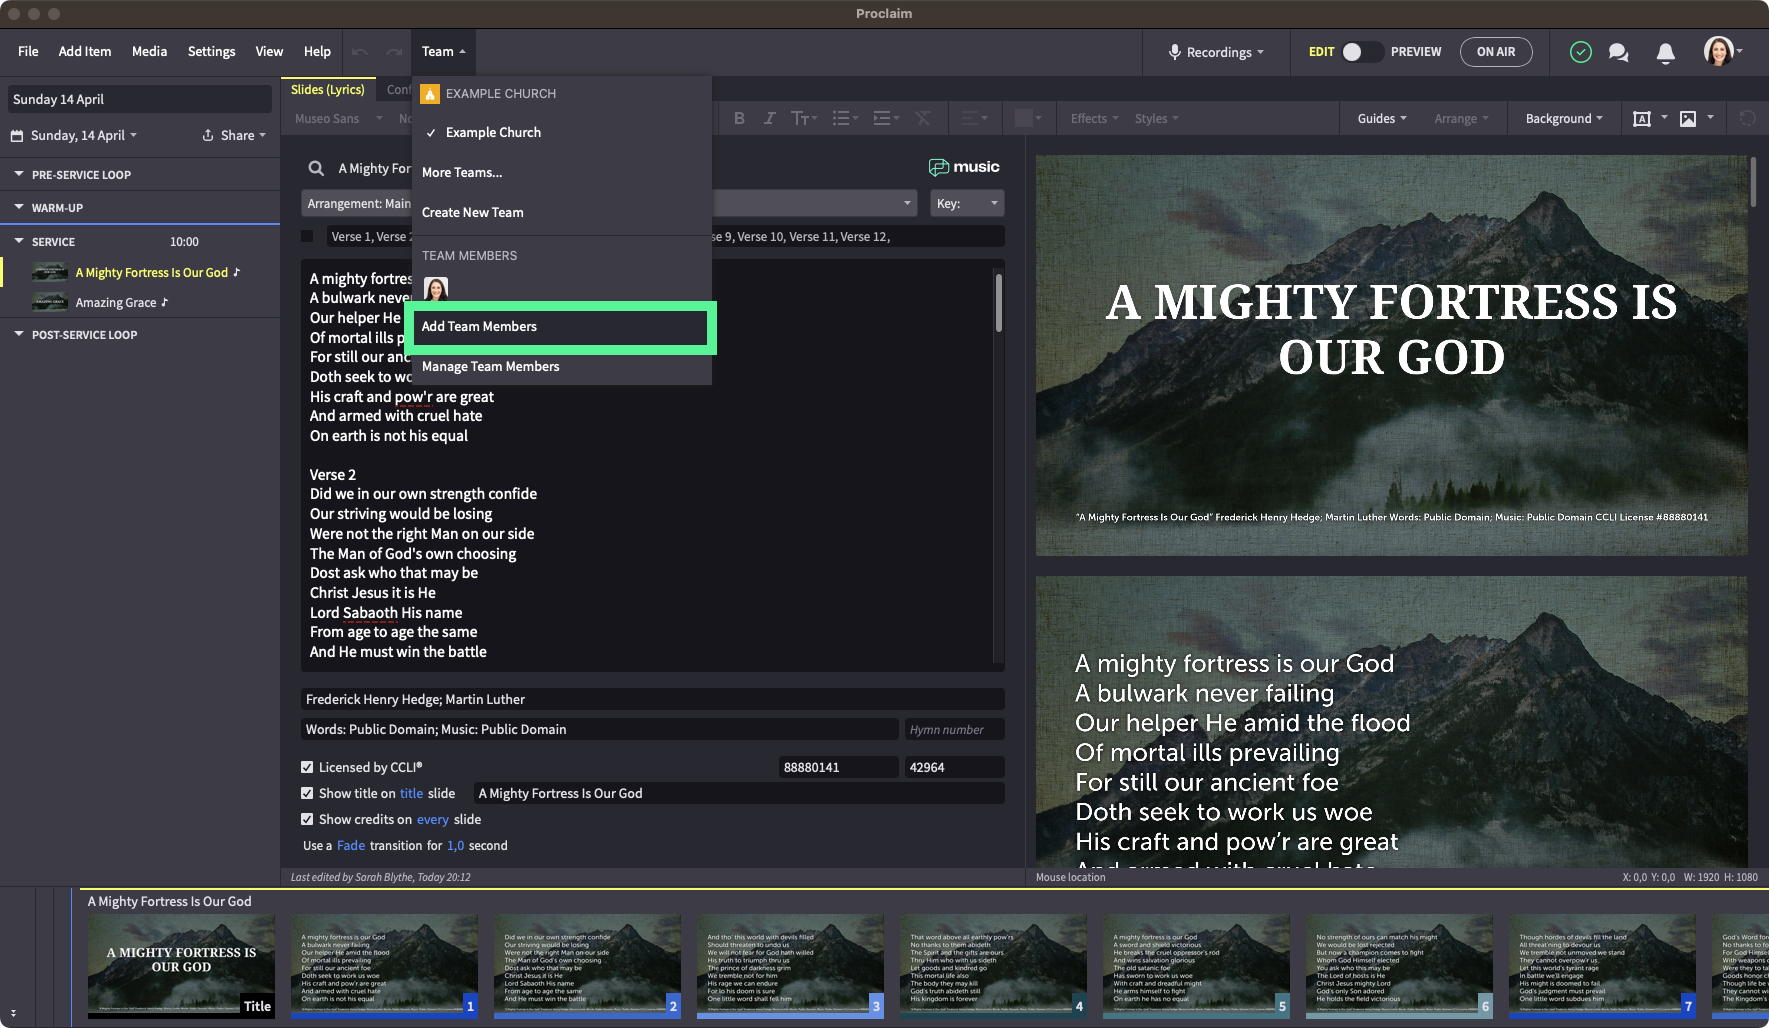The image size is (1769, 1028).
Task: Open the Background dropdown
Action: click(x=1564, y=118)
